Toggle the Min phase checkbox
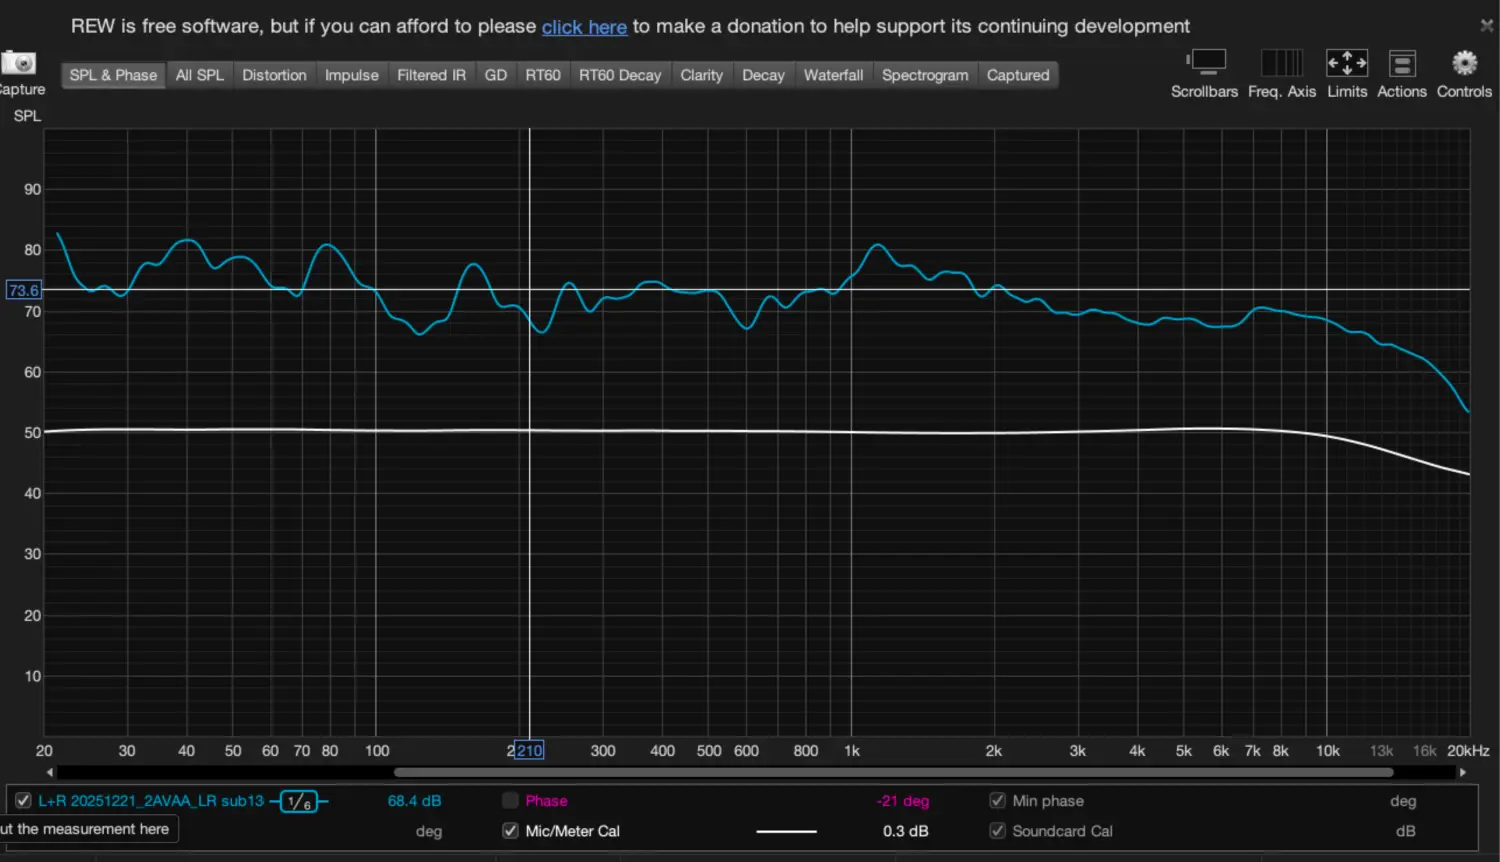 (997, 801)
